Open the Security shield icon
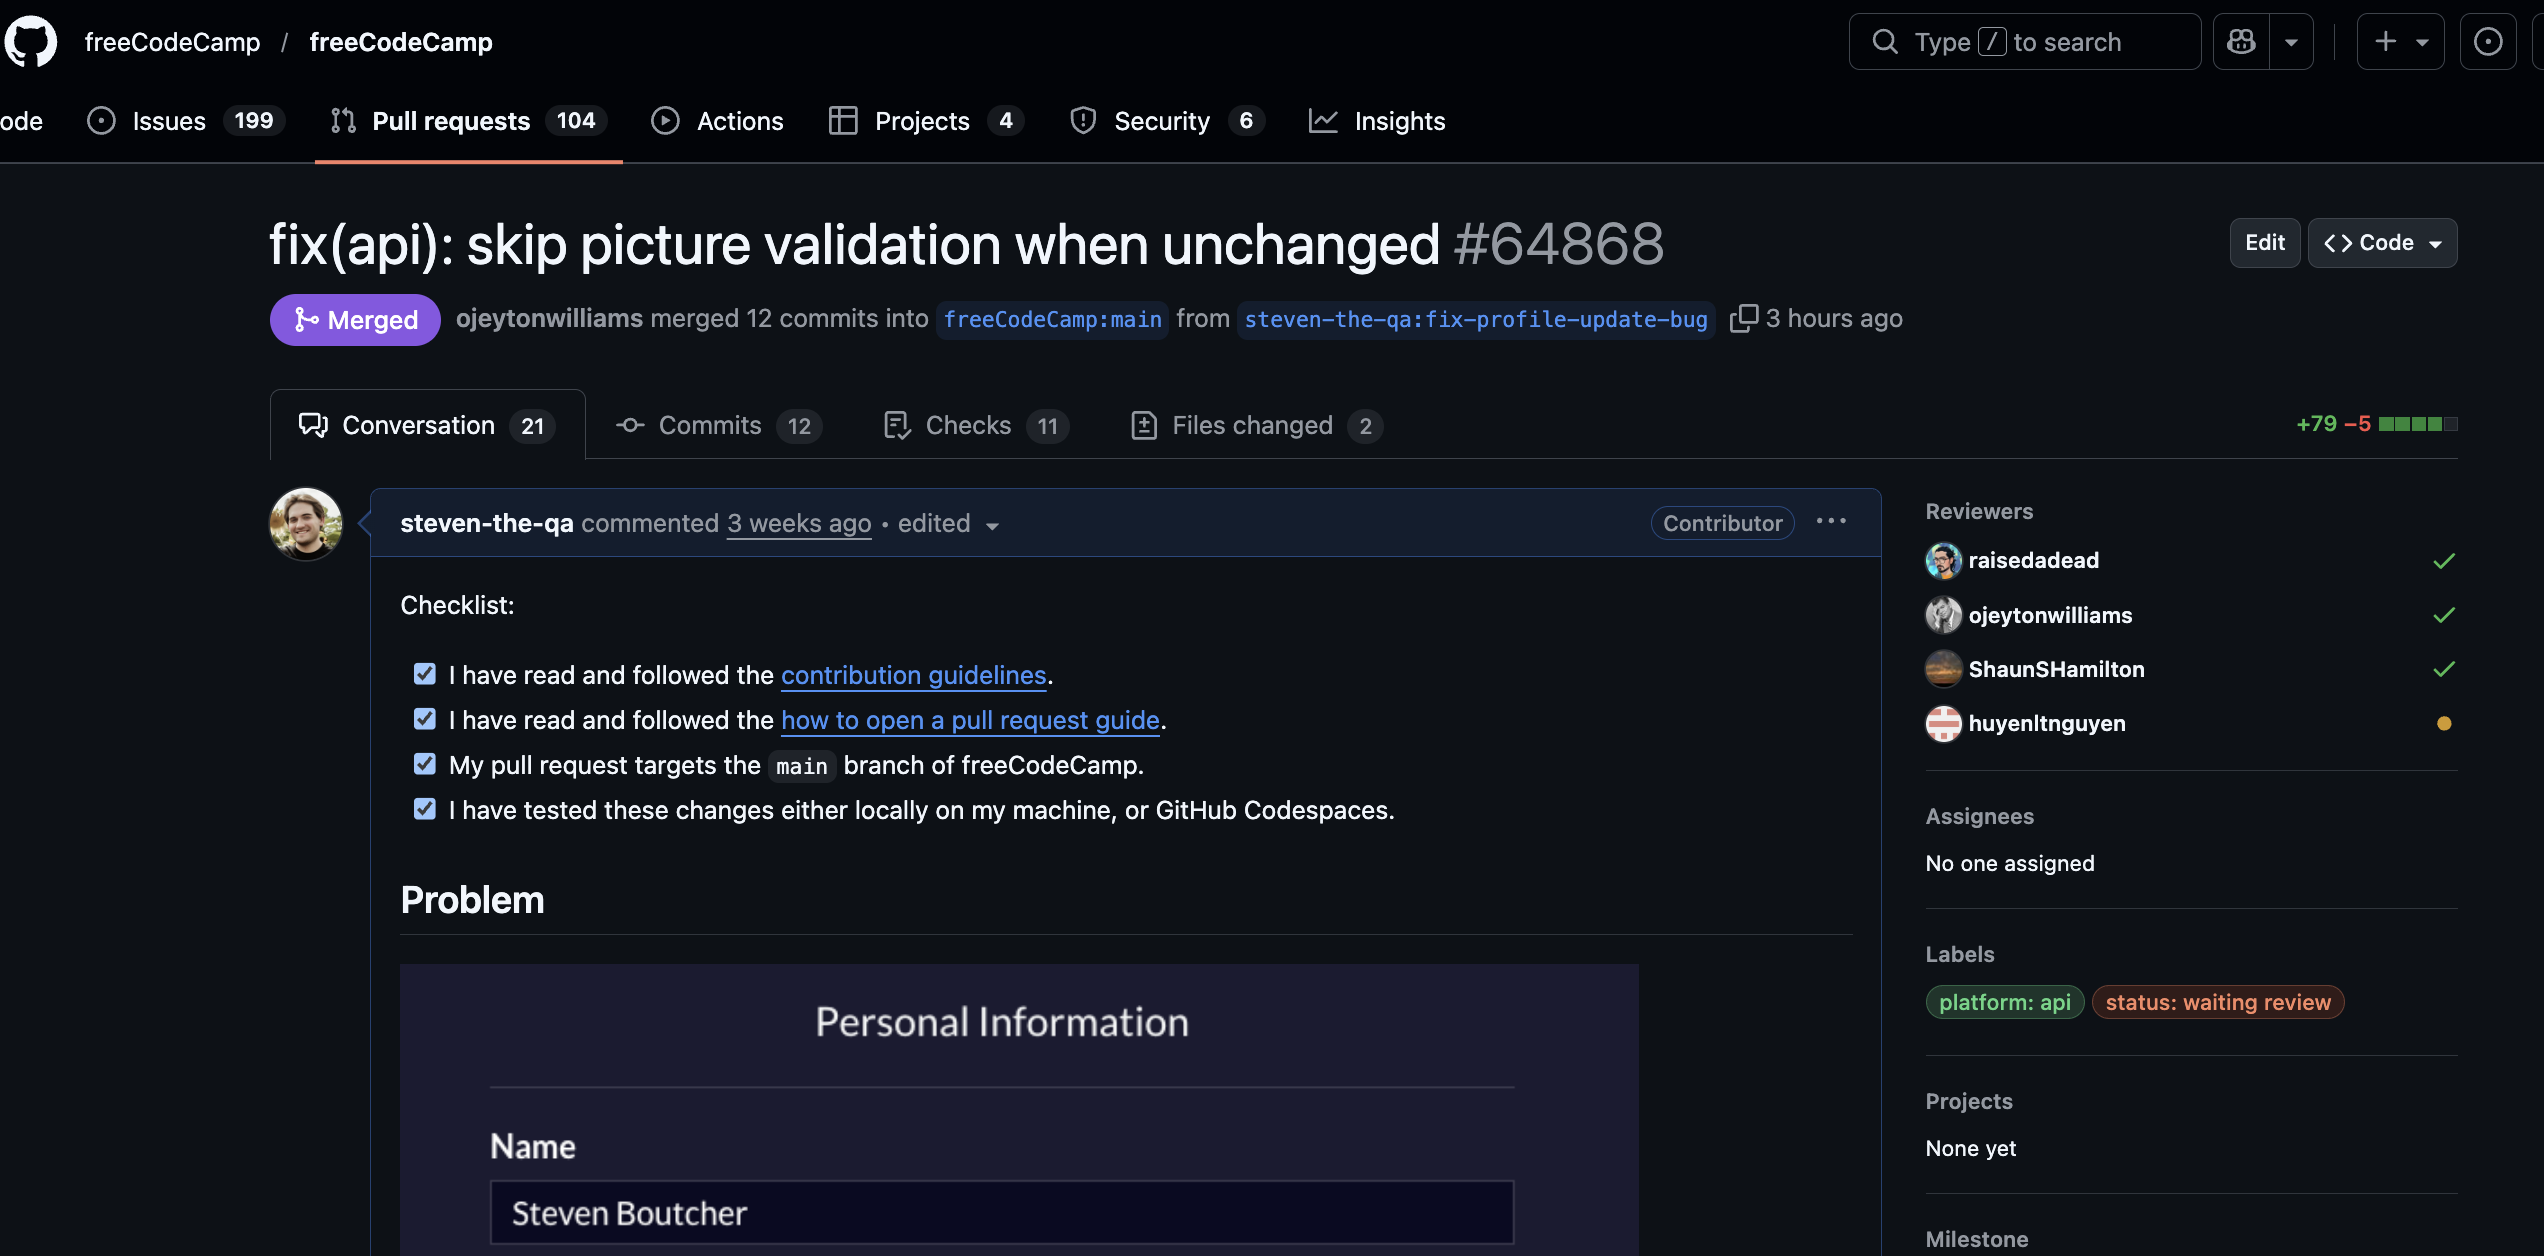The image size is (2544, 1256). tap(1083, 120)
